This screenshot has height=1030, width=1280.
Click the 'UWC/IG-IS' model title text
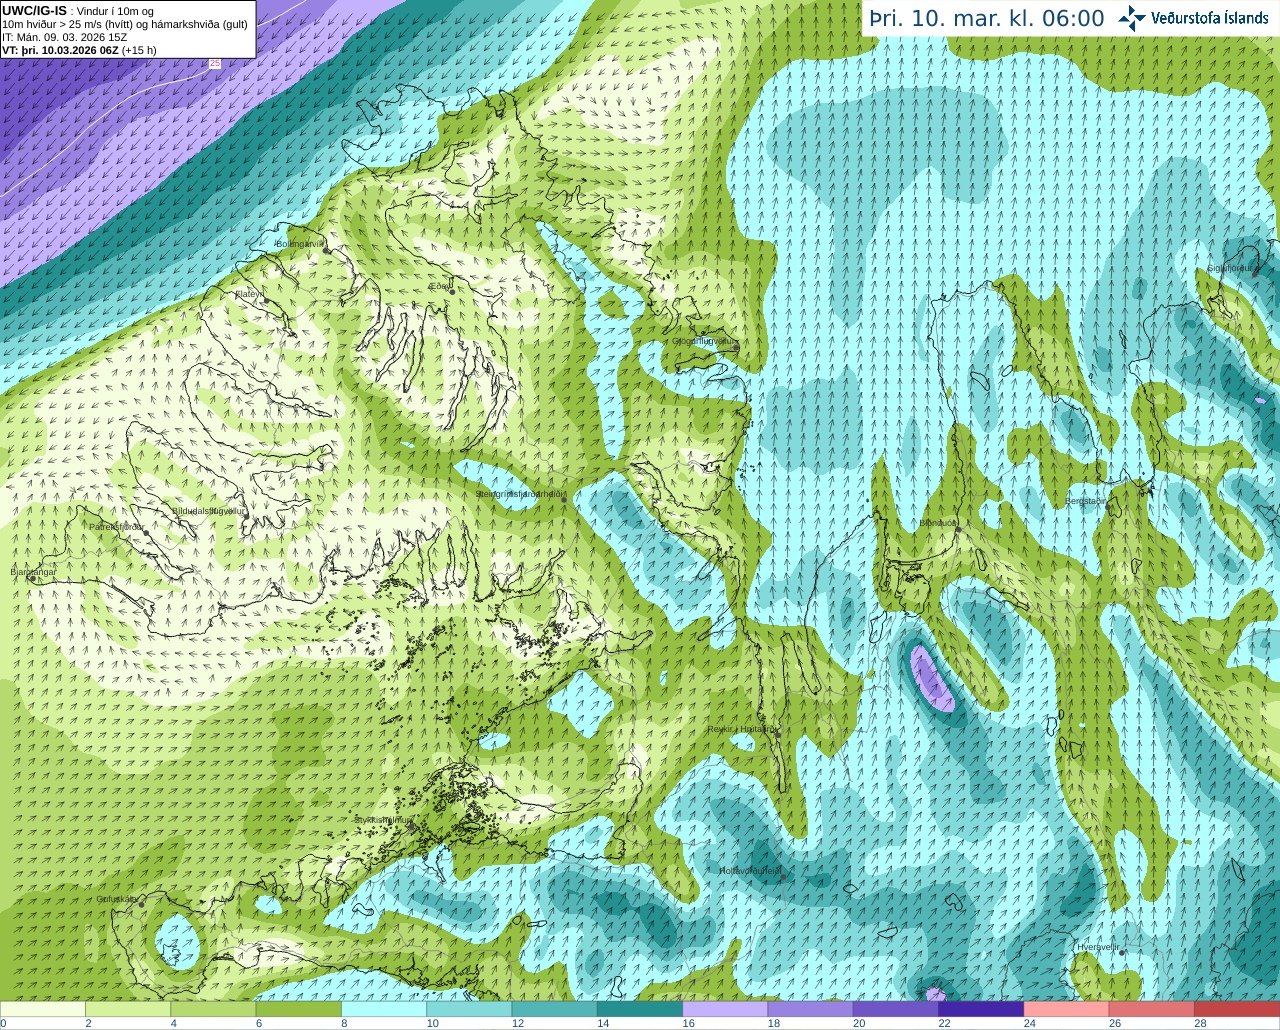point(34,10)
